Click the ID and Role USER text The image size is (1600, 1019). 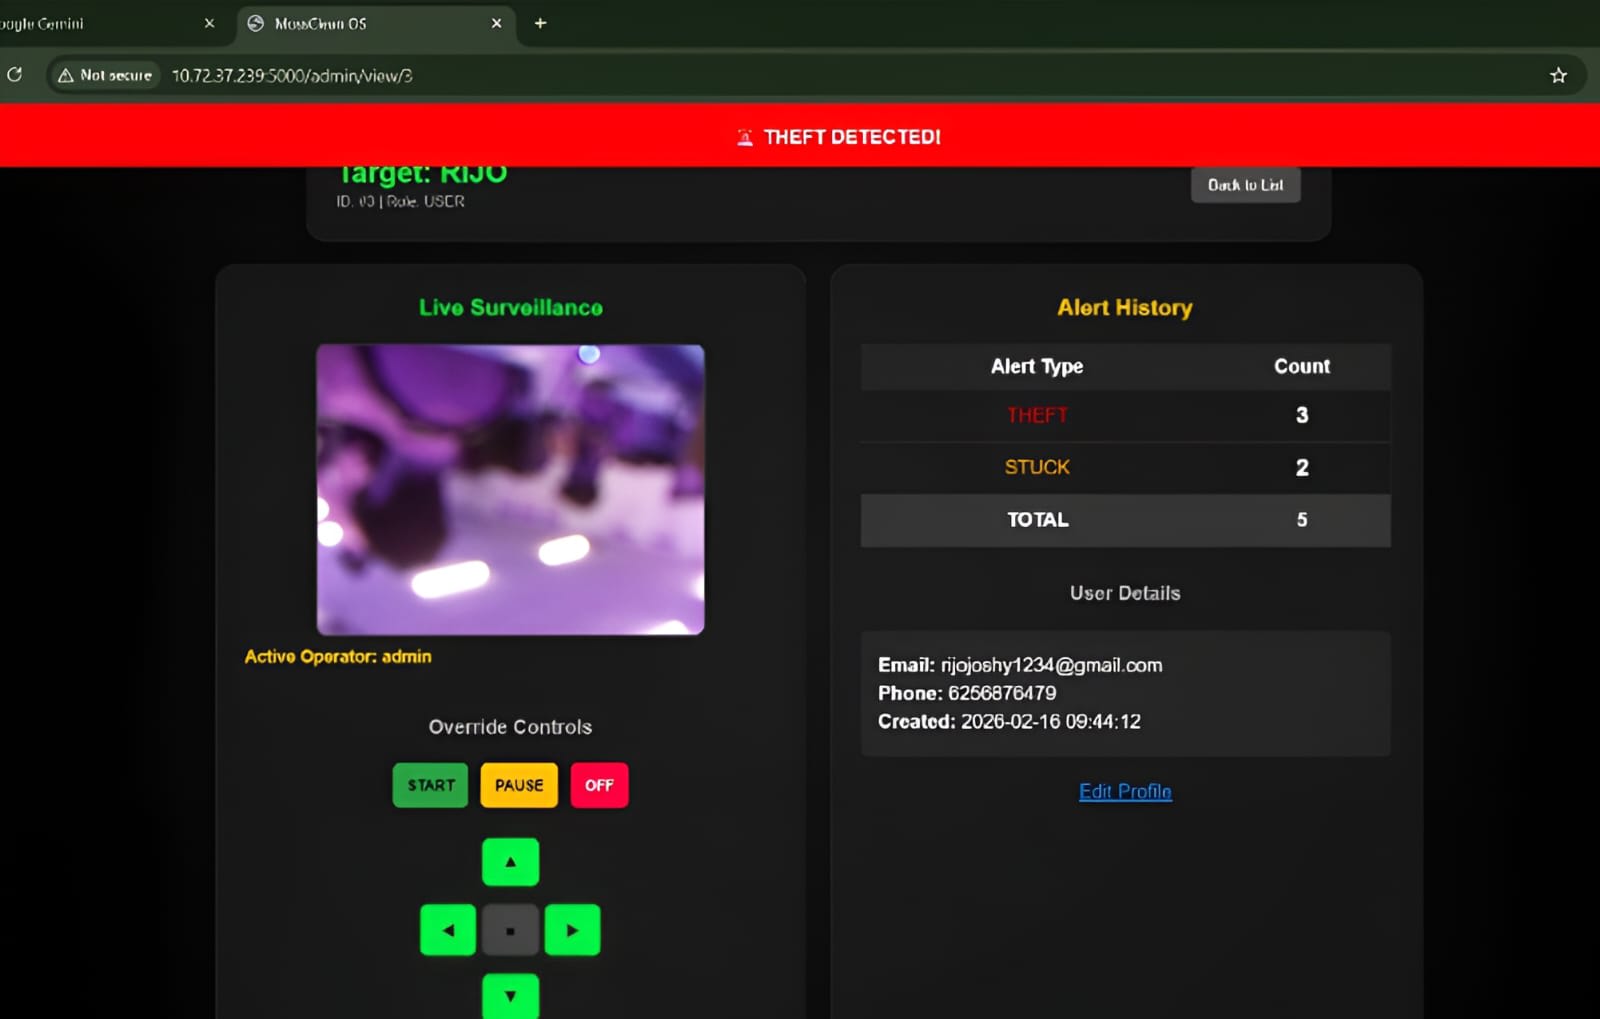pyautogui.click(x=400, y=201)
